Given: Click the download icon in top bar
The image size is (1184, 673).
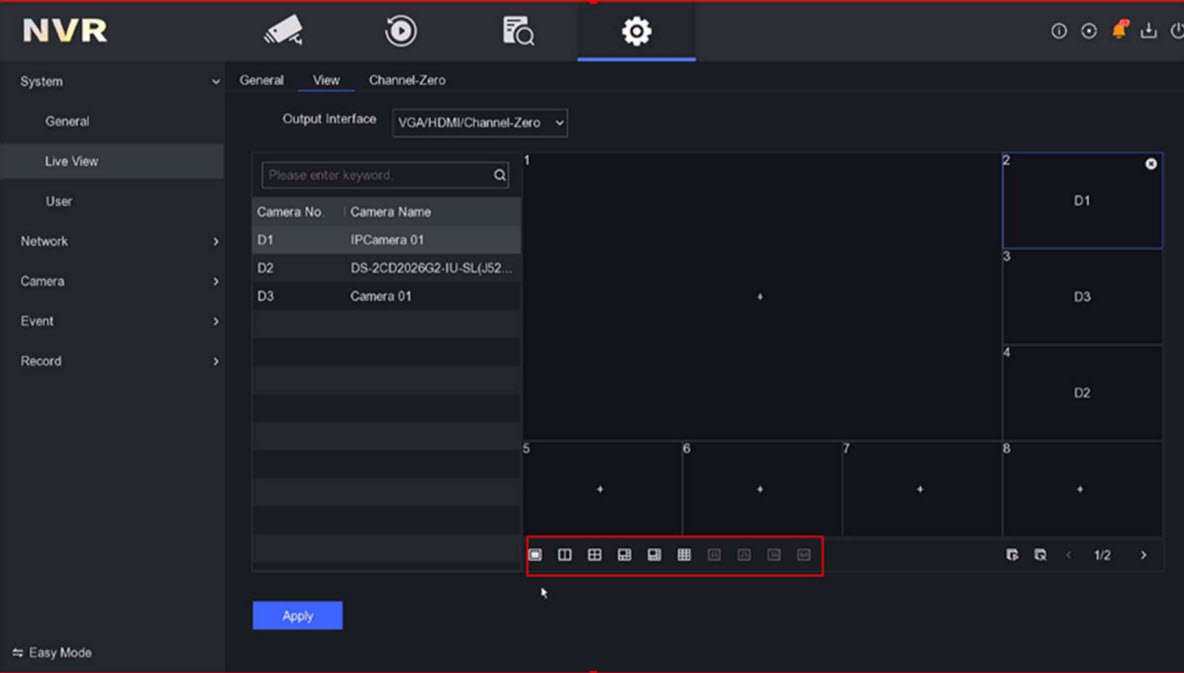Looking at the screenshot, I should tap(1149, 31).
